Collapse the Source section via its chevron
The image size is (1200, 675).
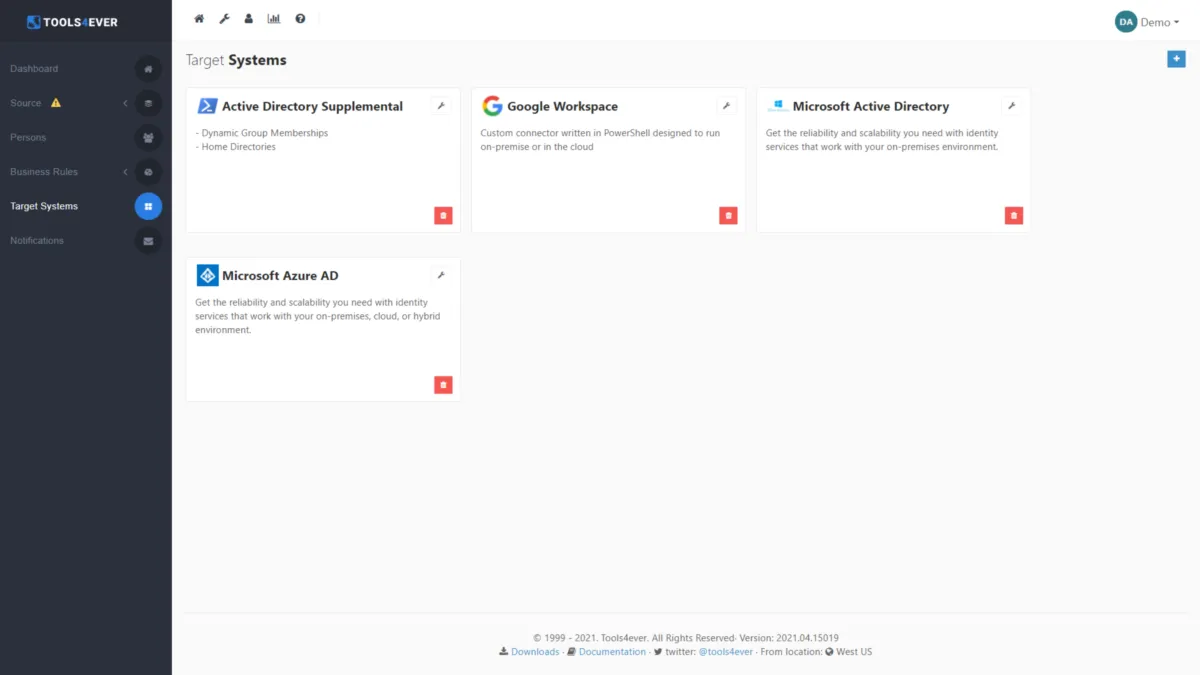coord(124,102)
